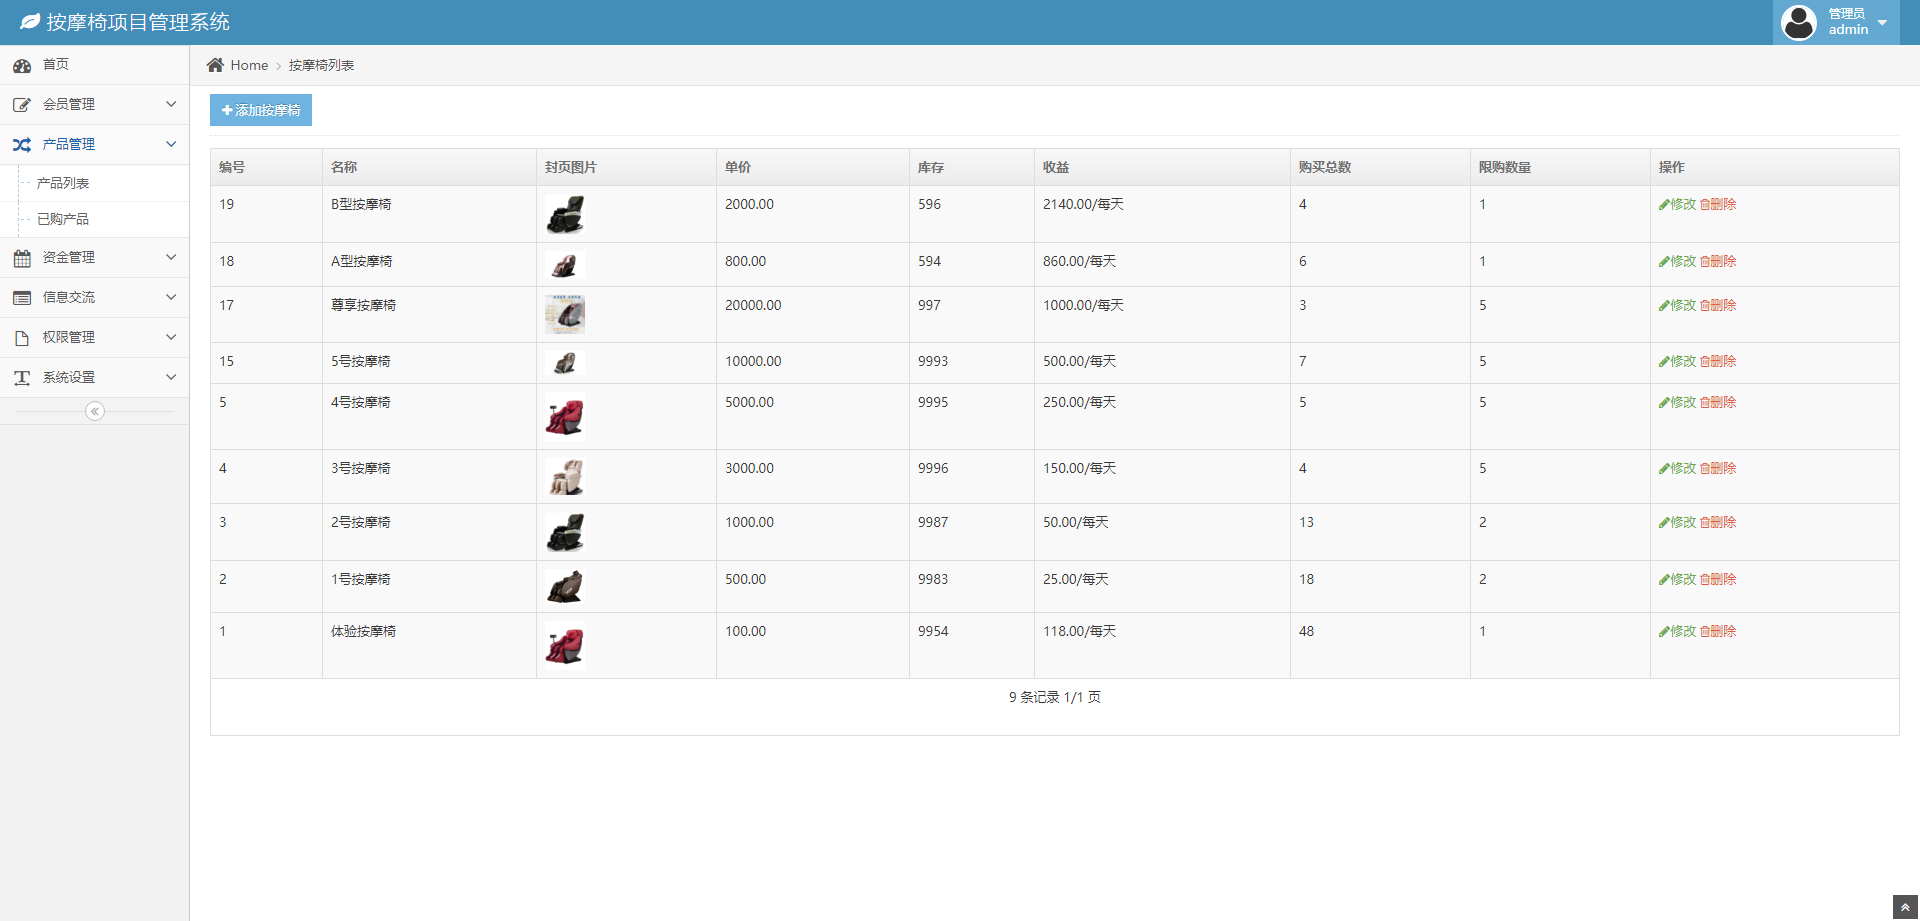Image resolution: width=1920 pixels, height=921 pixels.
Task: Collapse the sidebar with the double-arrow toggle
Action: (x=95, y=411)
